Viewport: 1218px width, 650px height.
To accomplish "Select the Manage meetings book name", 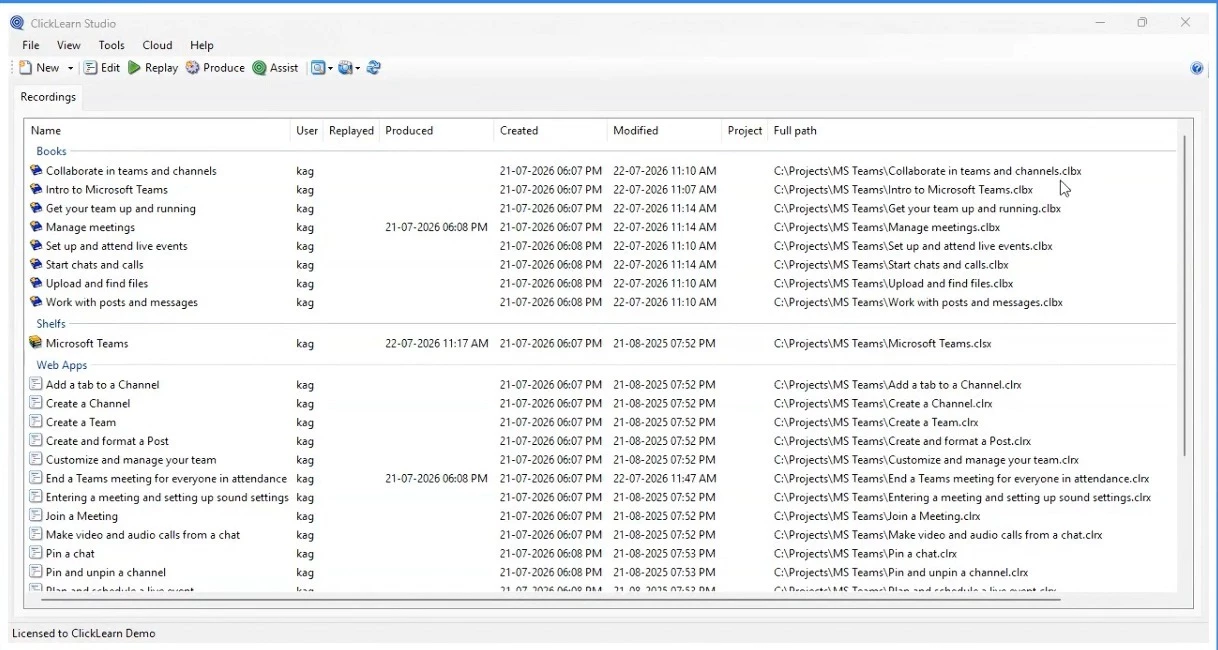I will 90,227.
